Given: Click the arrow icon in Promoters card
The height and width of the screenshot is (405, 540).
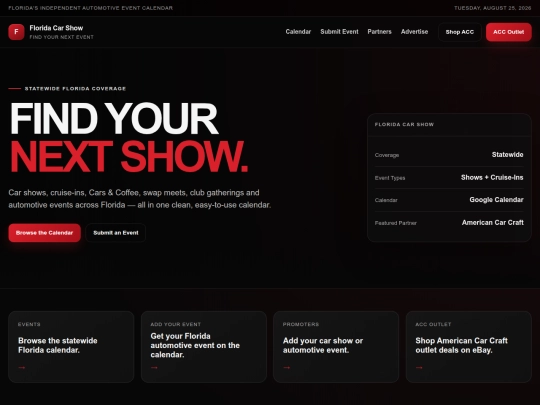Looking at the screenshot, I should 287,367.
